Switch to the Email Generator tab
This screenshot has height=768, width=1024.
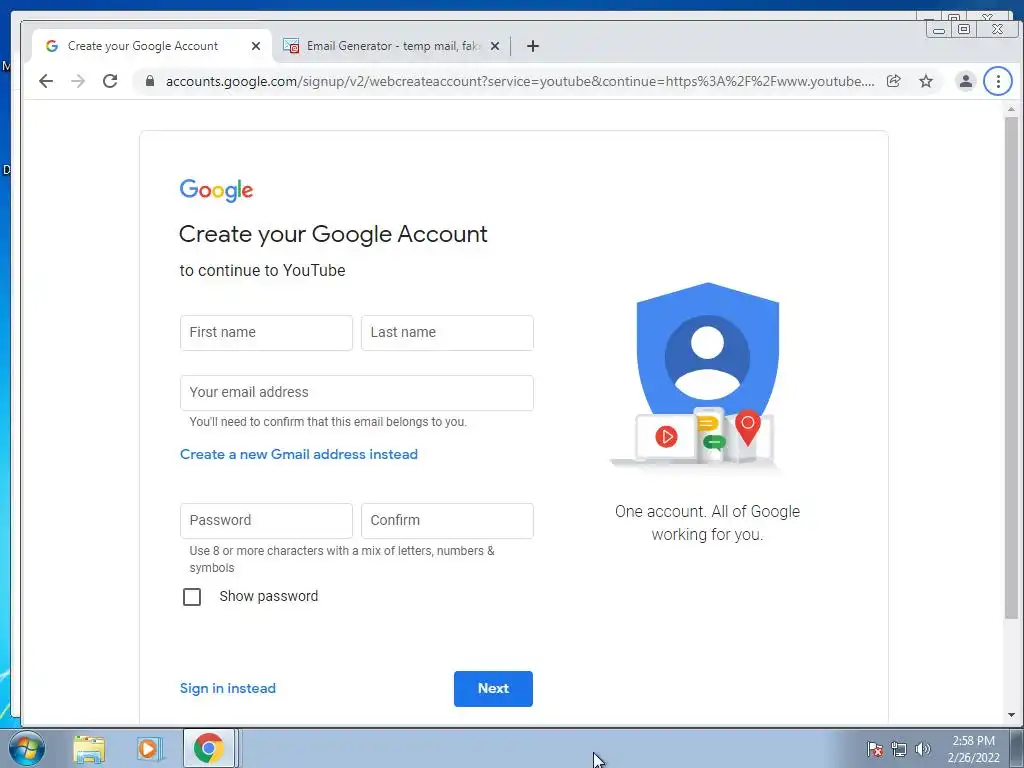[392, 46]
